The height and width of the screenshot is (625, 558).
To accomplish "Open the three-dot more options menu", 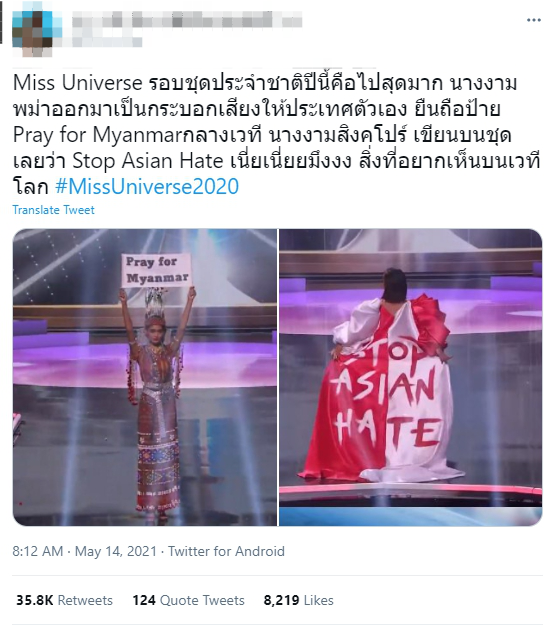I will (x=534, y=20).
